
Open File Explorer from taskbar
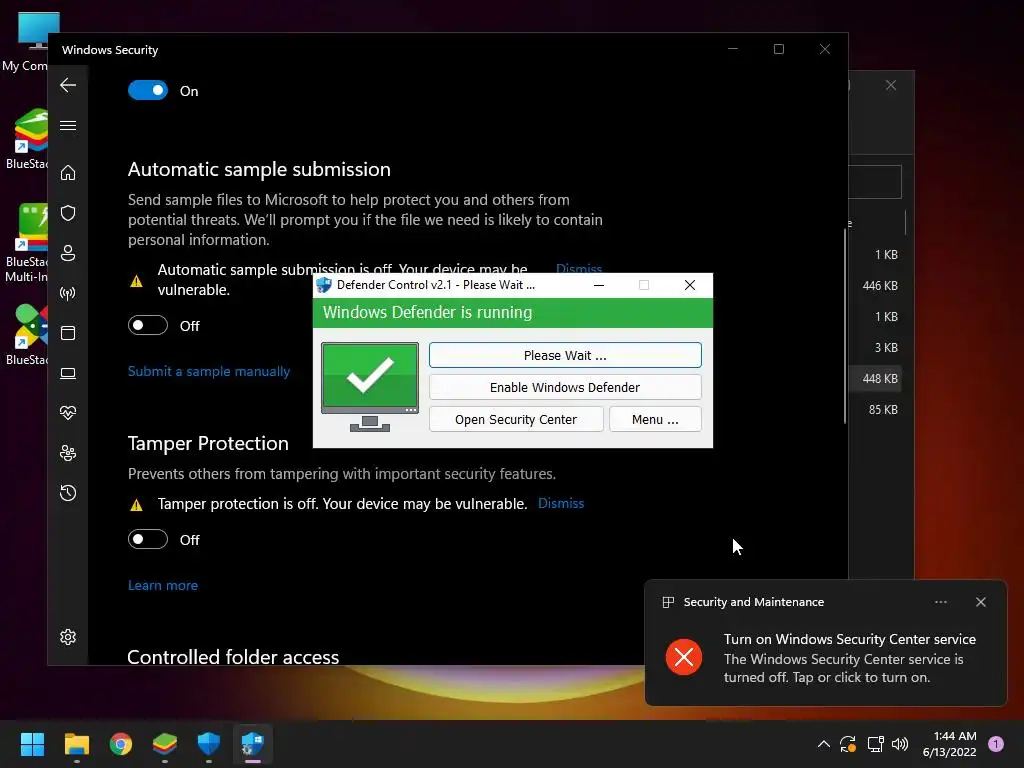[x=76, y=744]
